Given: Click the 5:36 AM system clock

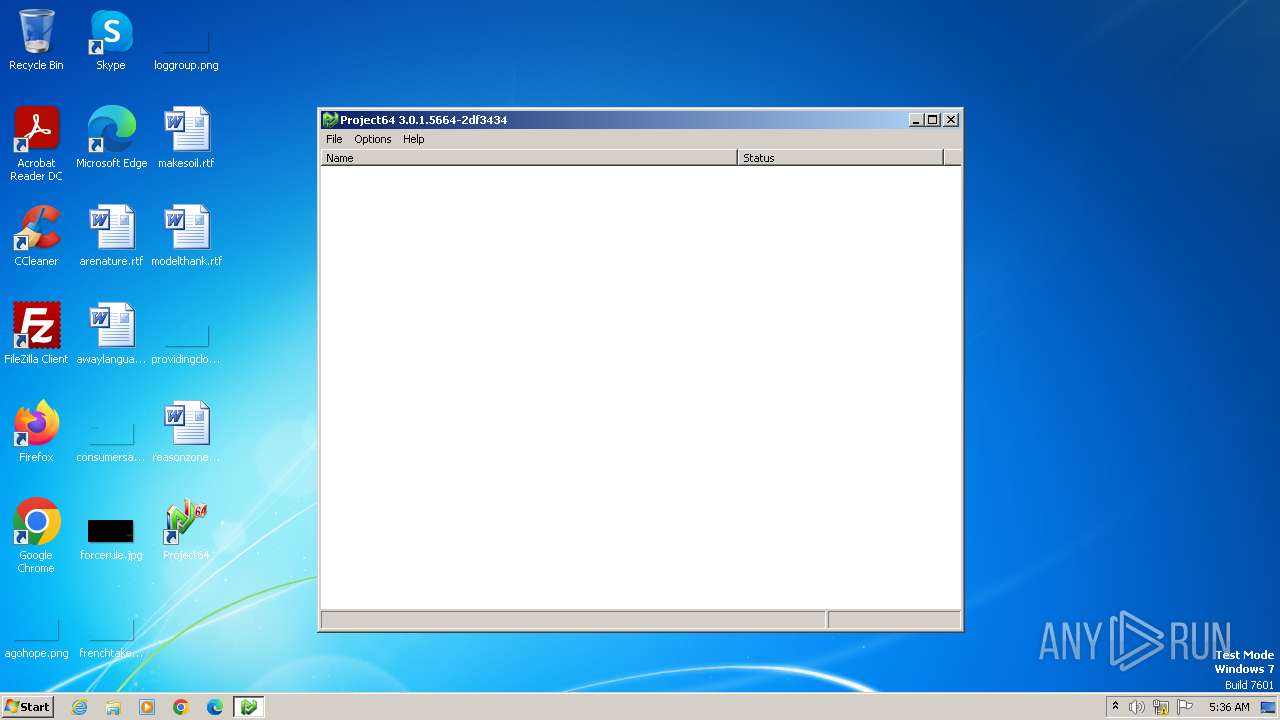Looking at the screenshot, I should (1229, 707).
